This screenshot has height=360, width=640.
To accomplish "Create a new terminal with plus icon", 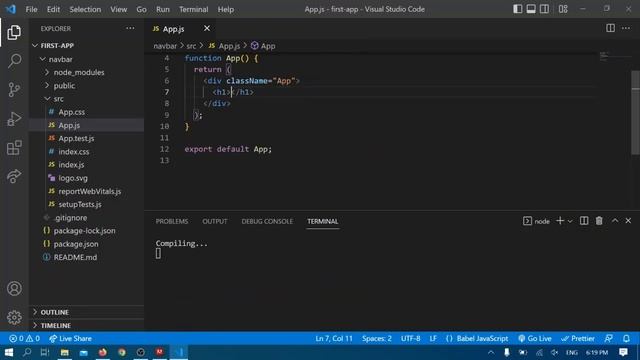I will pos(560,221).
